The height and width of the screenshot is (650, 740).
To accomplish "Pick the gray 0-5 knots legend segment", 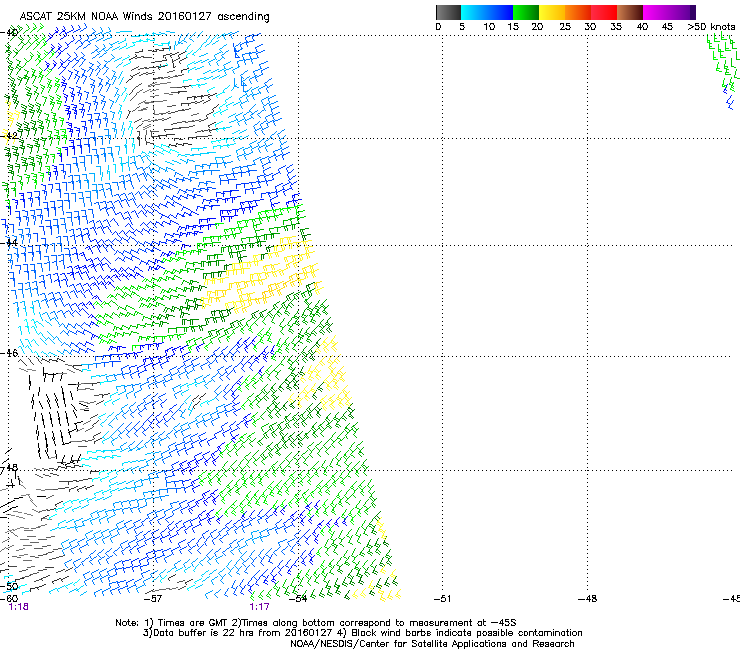I will (448, 12).
